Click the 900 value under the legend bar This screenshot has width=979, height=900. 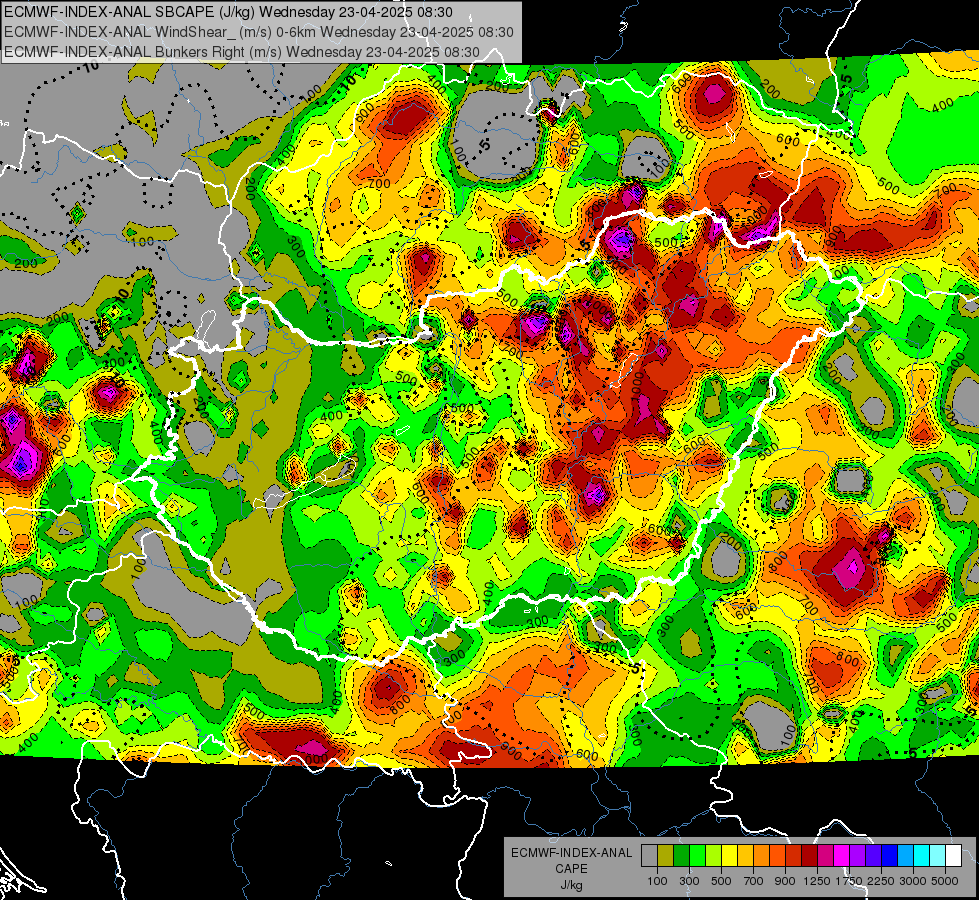[785, 881]
